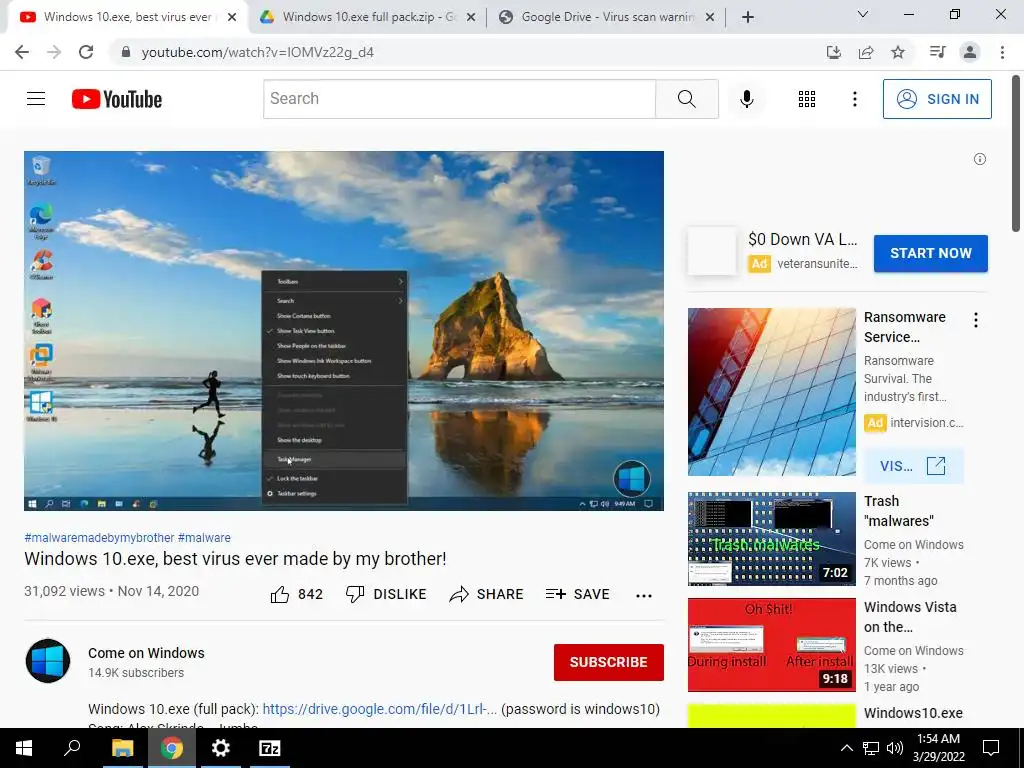Install app icon in address bar
Image resolution: width=1024 pixels, height=768 pixels.
[x=833, y=52]
